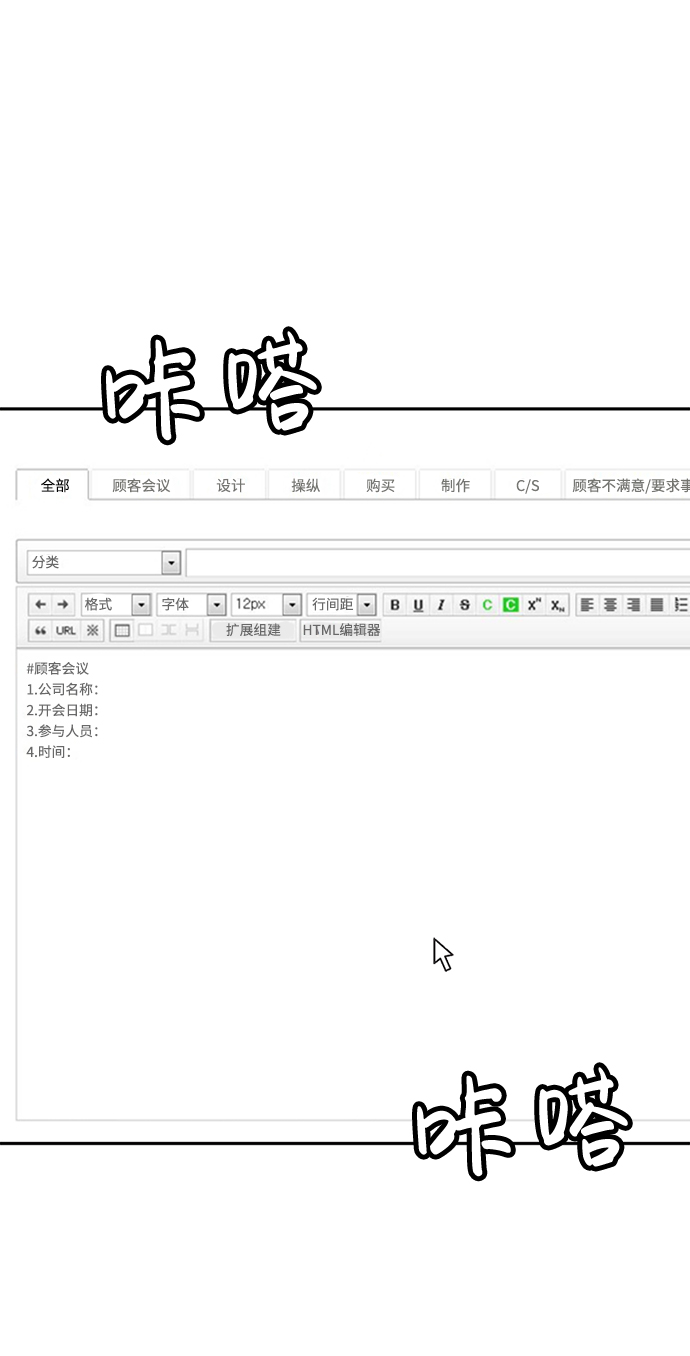This screenshot has width=690, height=1356.
Task: Switch to the 顾客会议 tab
Action: [x=141, y=486]
